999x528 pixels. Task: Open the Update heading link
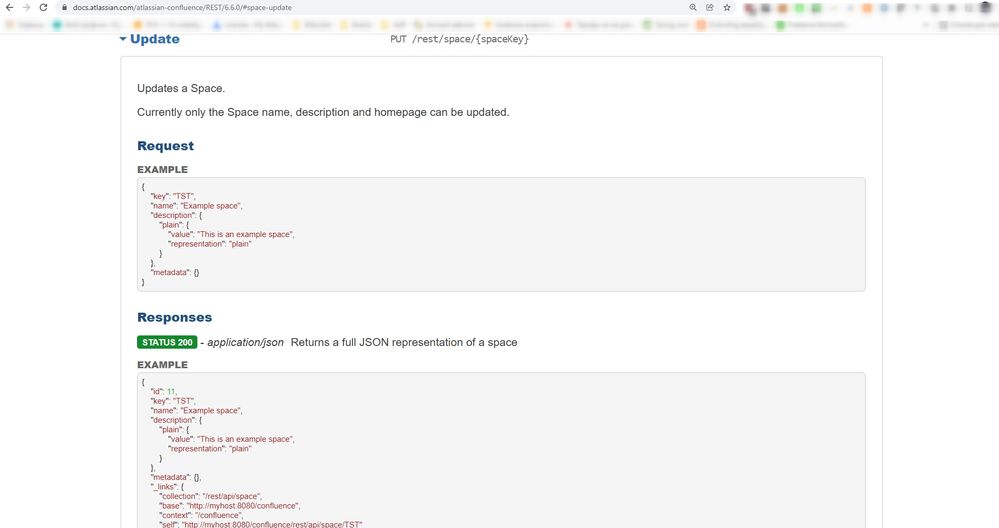pos(155,39)
